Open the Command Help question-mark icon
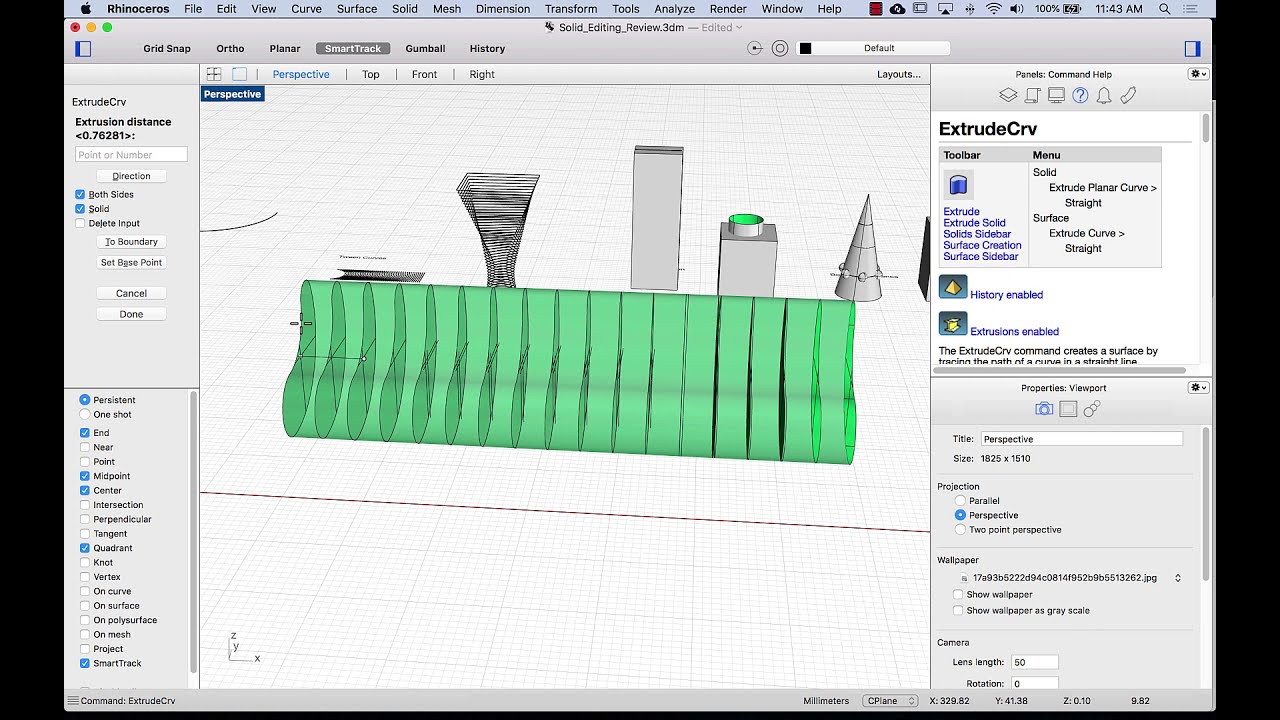Screen dimensions: 1280x720 pos(1080,95)
